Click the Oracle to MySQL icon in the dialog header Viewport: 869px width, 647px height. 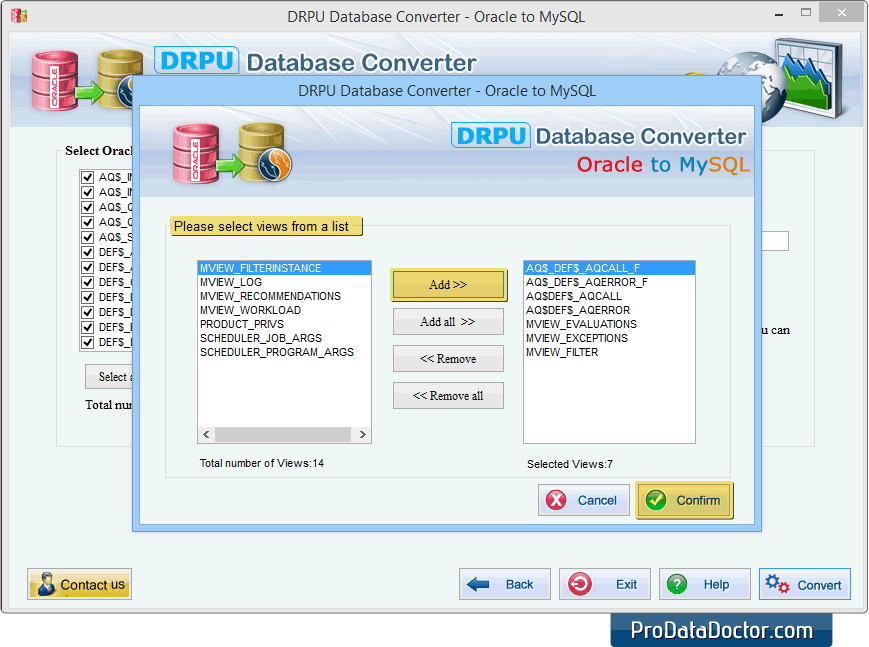point(232,154)
